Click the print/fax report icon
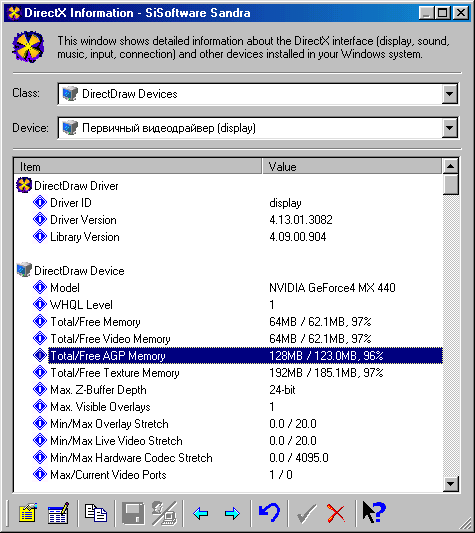Image resolution: width=475 pixels, height=533 pixels. tap(164, 513)
